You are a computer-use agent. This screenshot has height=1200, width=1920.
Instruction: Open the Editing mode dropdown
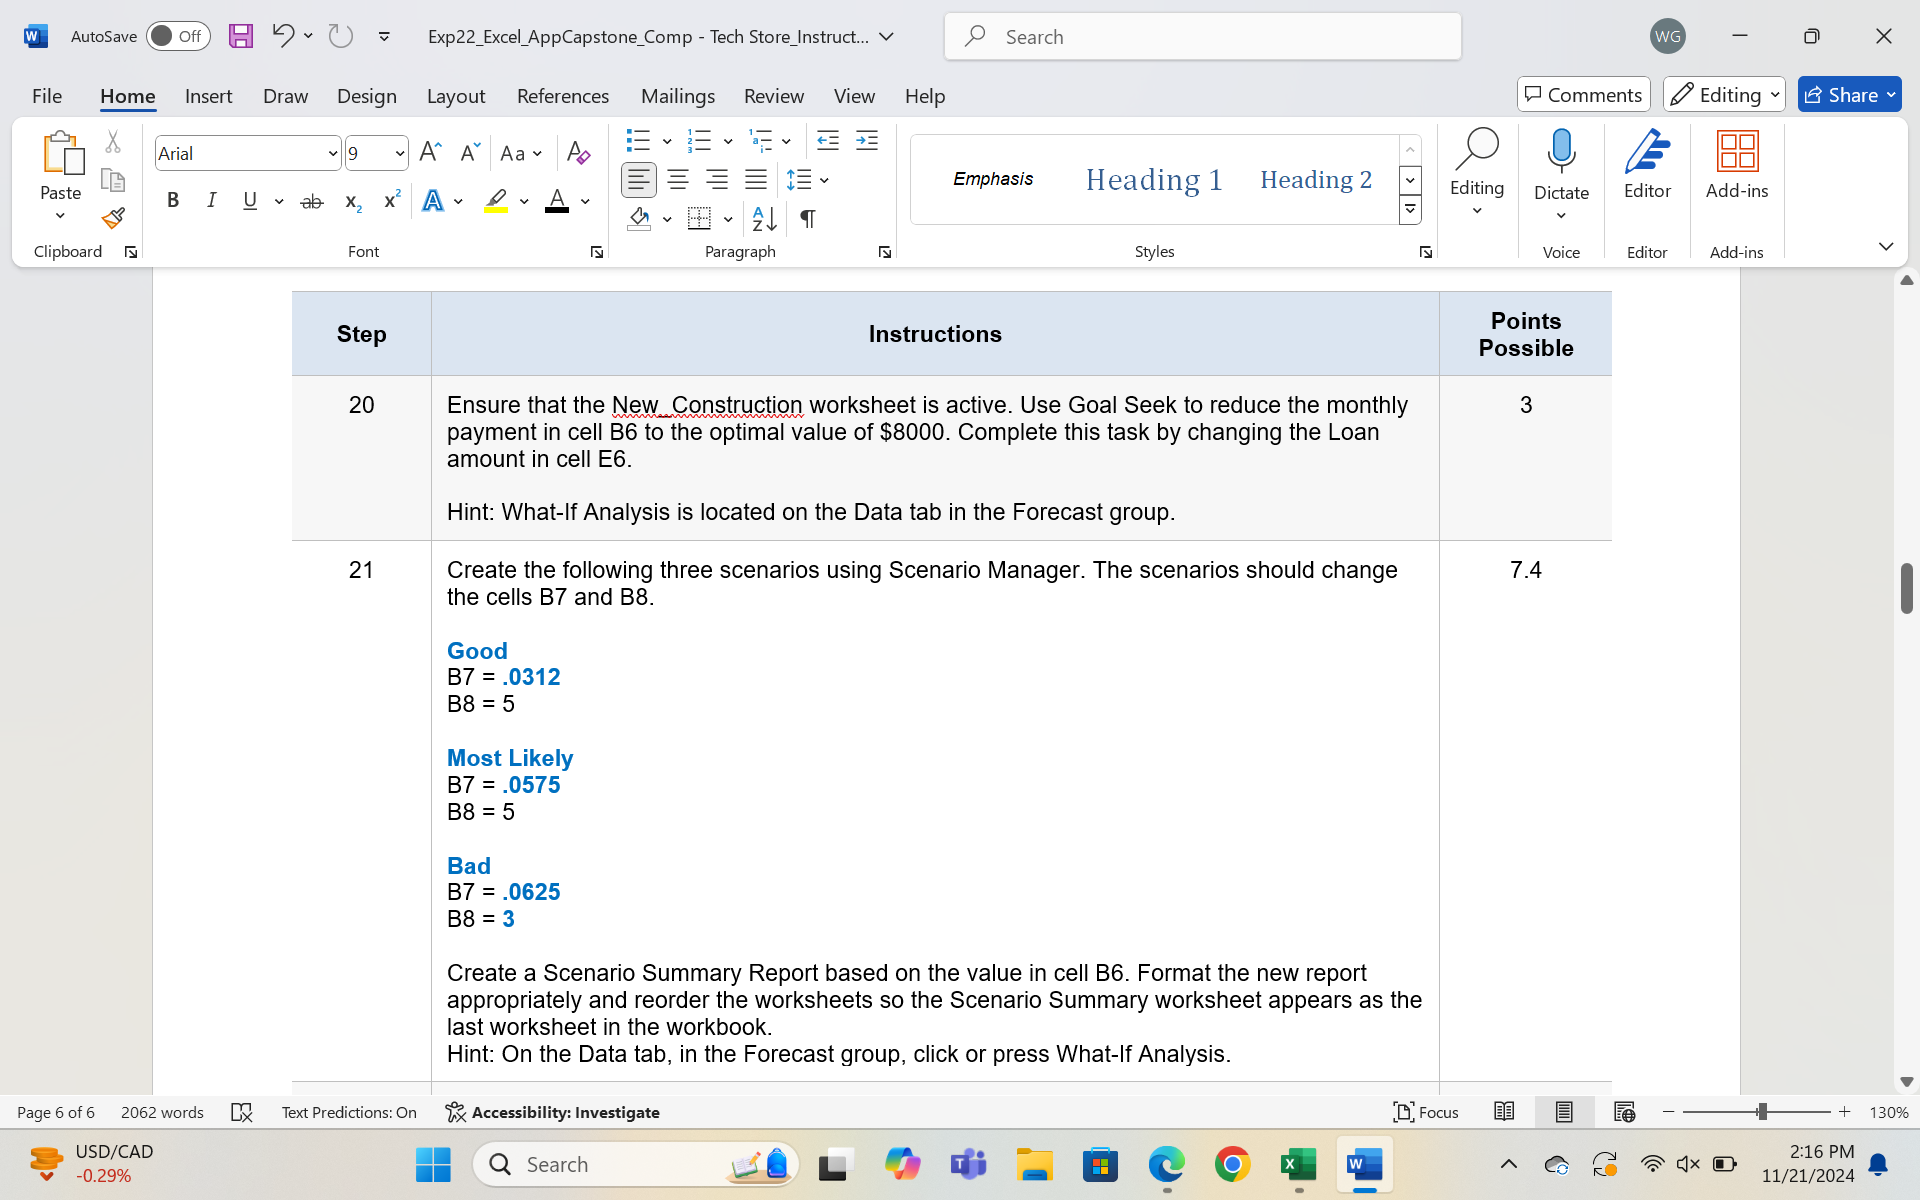tap(1724, 95)
